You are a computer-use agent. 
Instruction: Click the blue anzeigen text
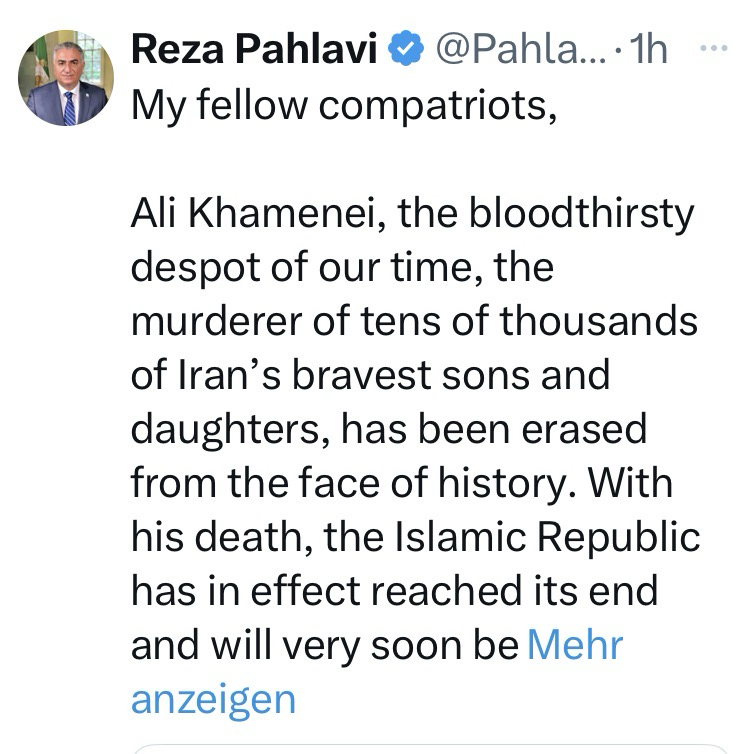pos(214,698)
